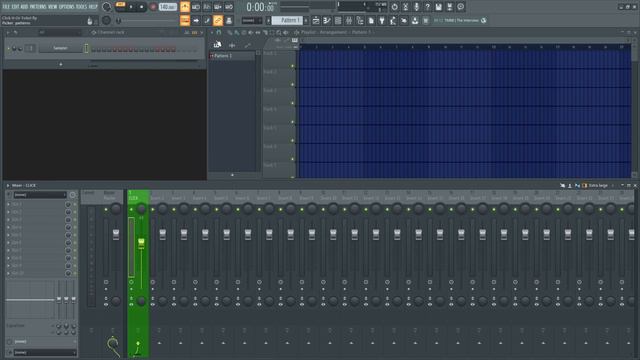Image resolution: width=640 pixels, height=360 pixels.
Task: Toggle the step editing mode button
Action: click(207, 20)
